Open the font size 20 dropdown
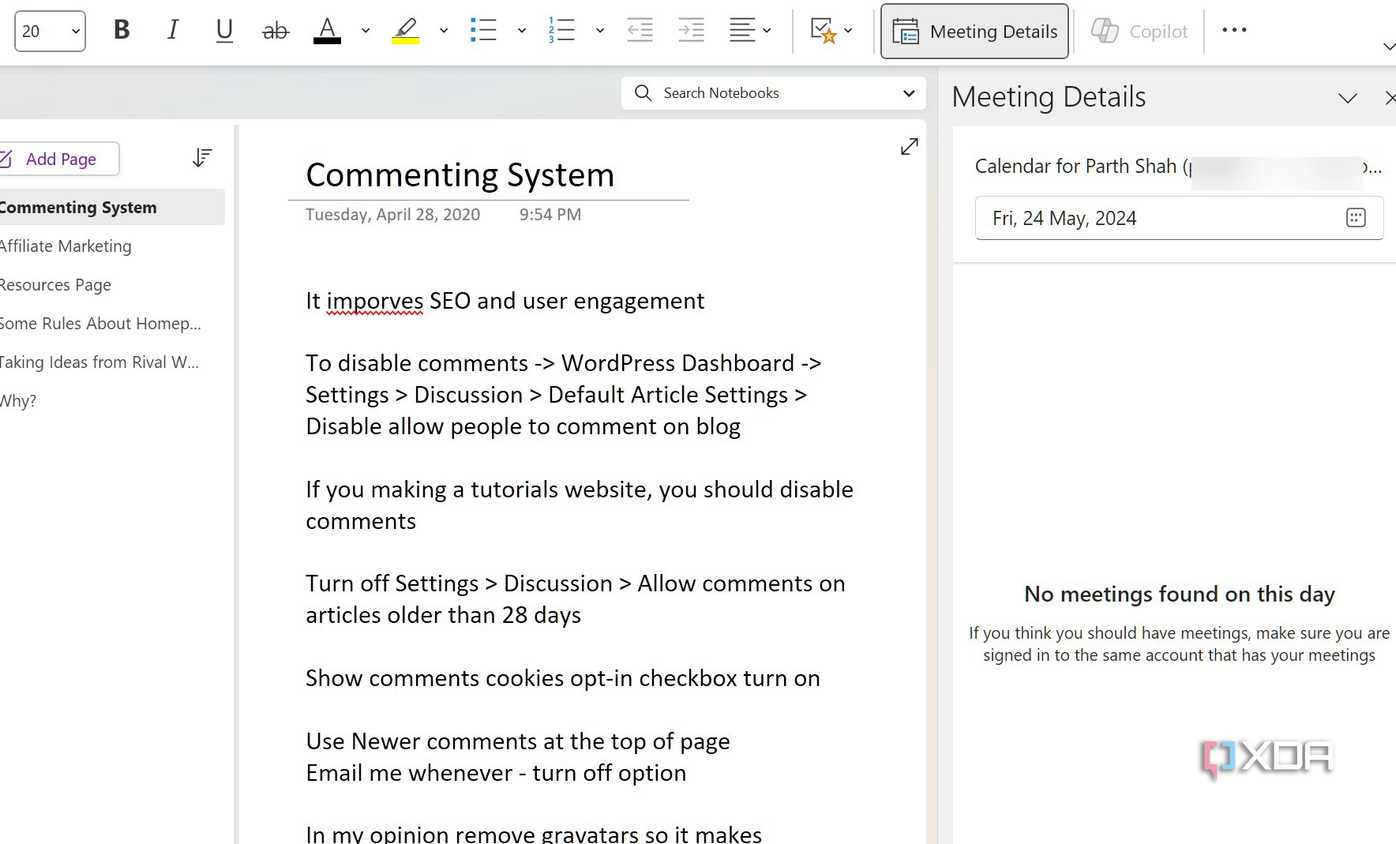 tap(50, 31)
